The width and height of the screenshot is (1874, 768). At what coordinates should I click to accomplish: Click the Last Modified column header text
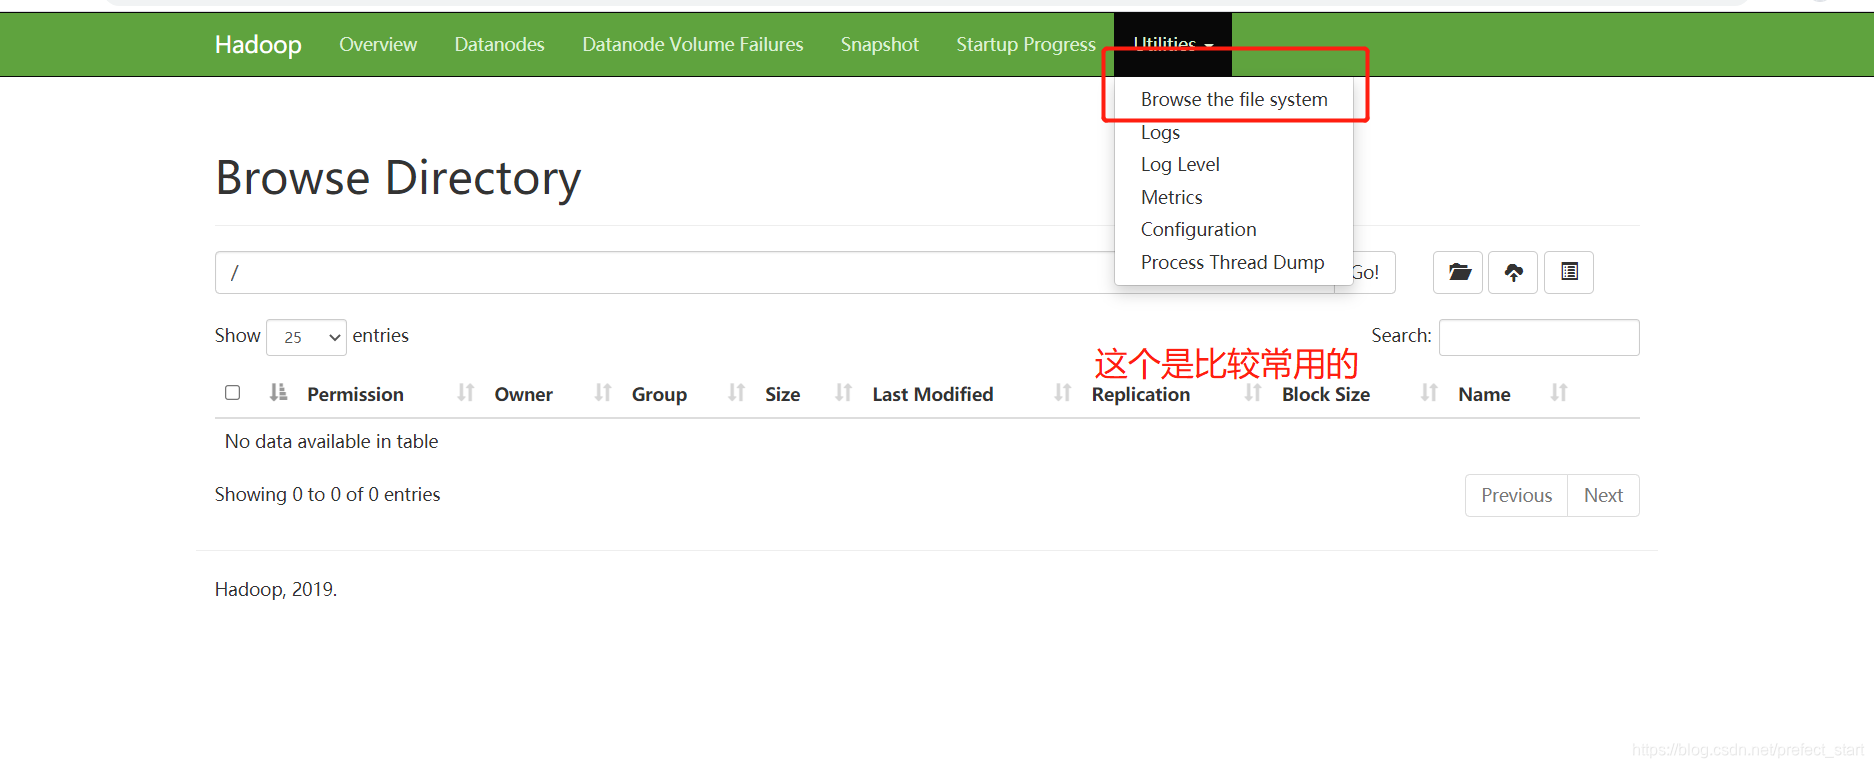(x=932, y=394)
